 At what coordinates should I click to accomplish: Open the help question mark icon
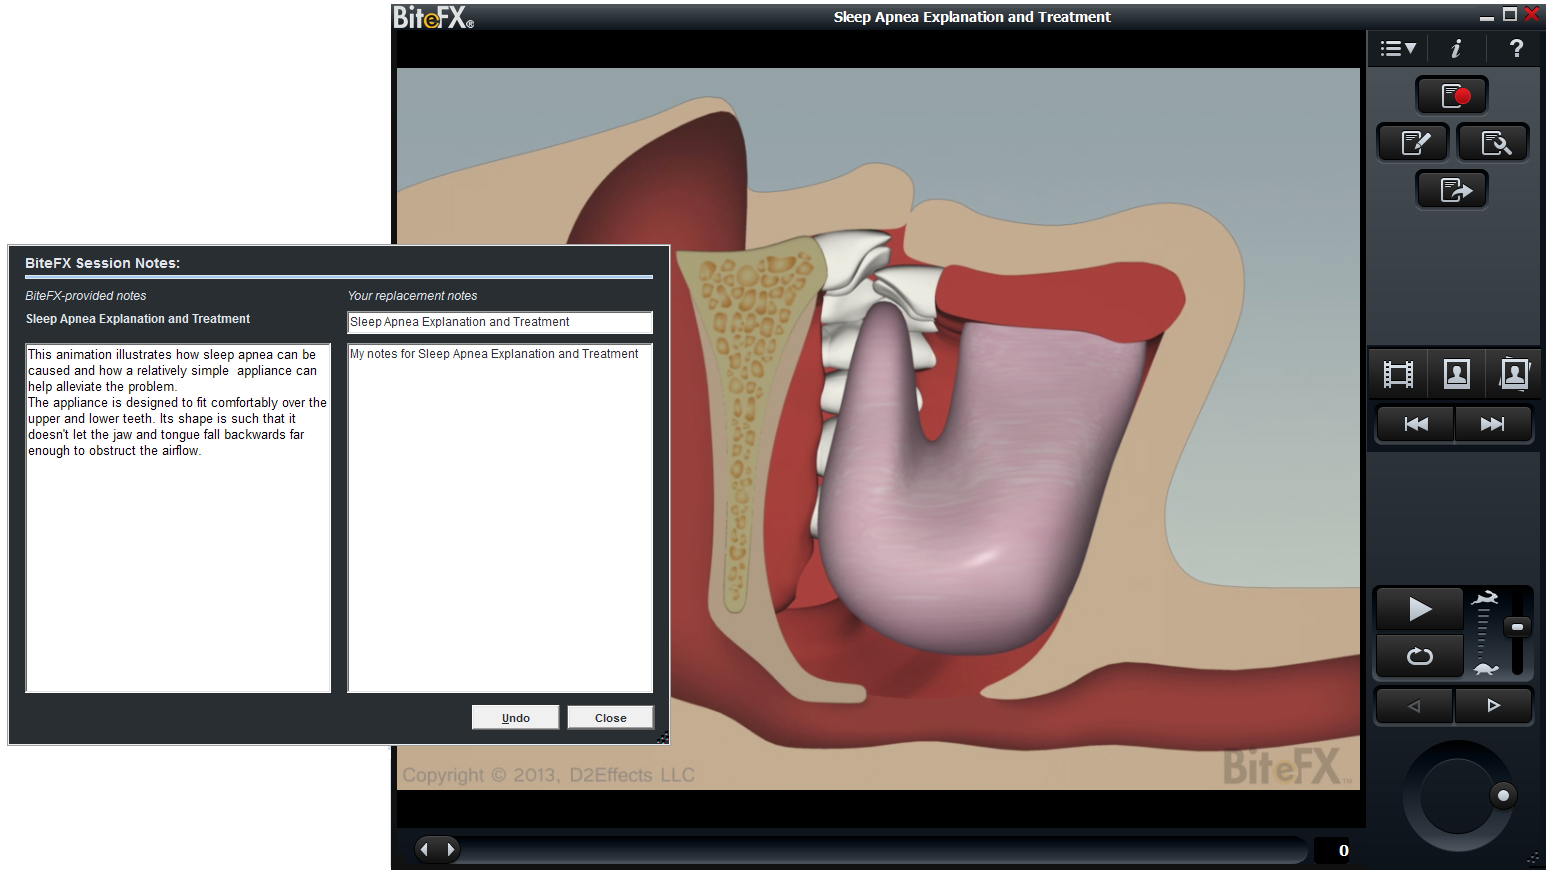[x=1516, y=48]
